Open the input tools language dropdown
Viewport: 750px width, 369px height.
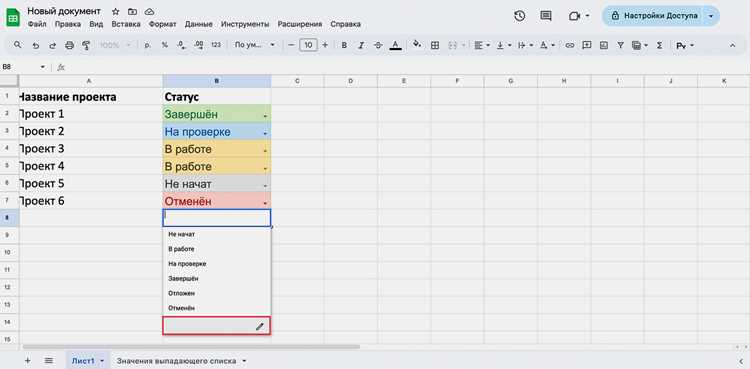(685, 45)
